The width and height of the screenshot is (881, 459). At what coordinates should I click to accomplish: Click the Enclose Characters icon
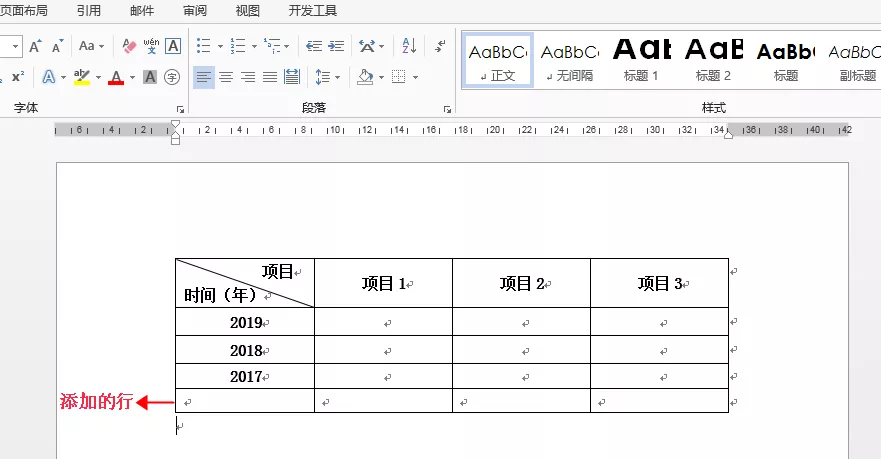tap(172, 77)
